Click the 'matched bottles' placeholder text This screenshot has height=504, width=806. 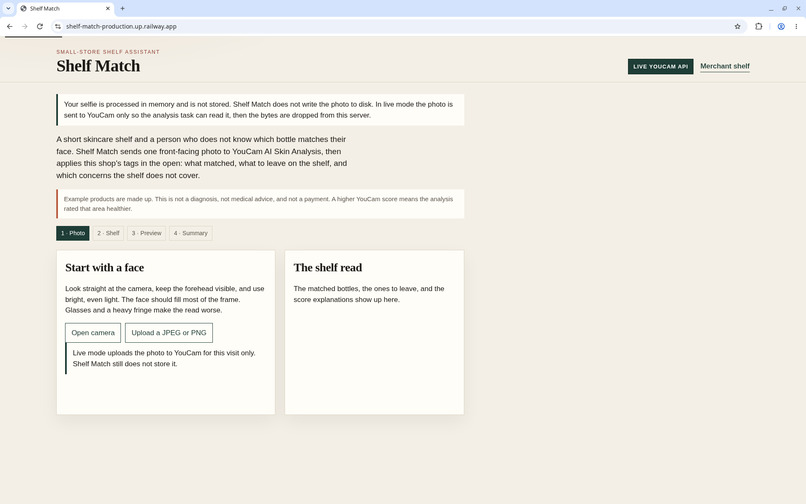pyautogui.click(x=369, y=294)
